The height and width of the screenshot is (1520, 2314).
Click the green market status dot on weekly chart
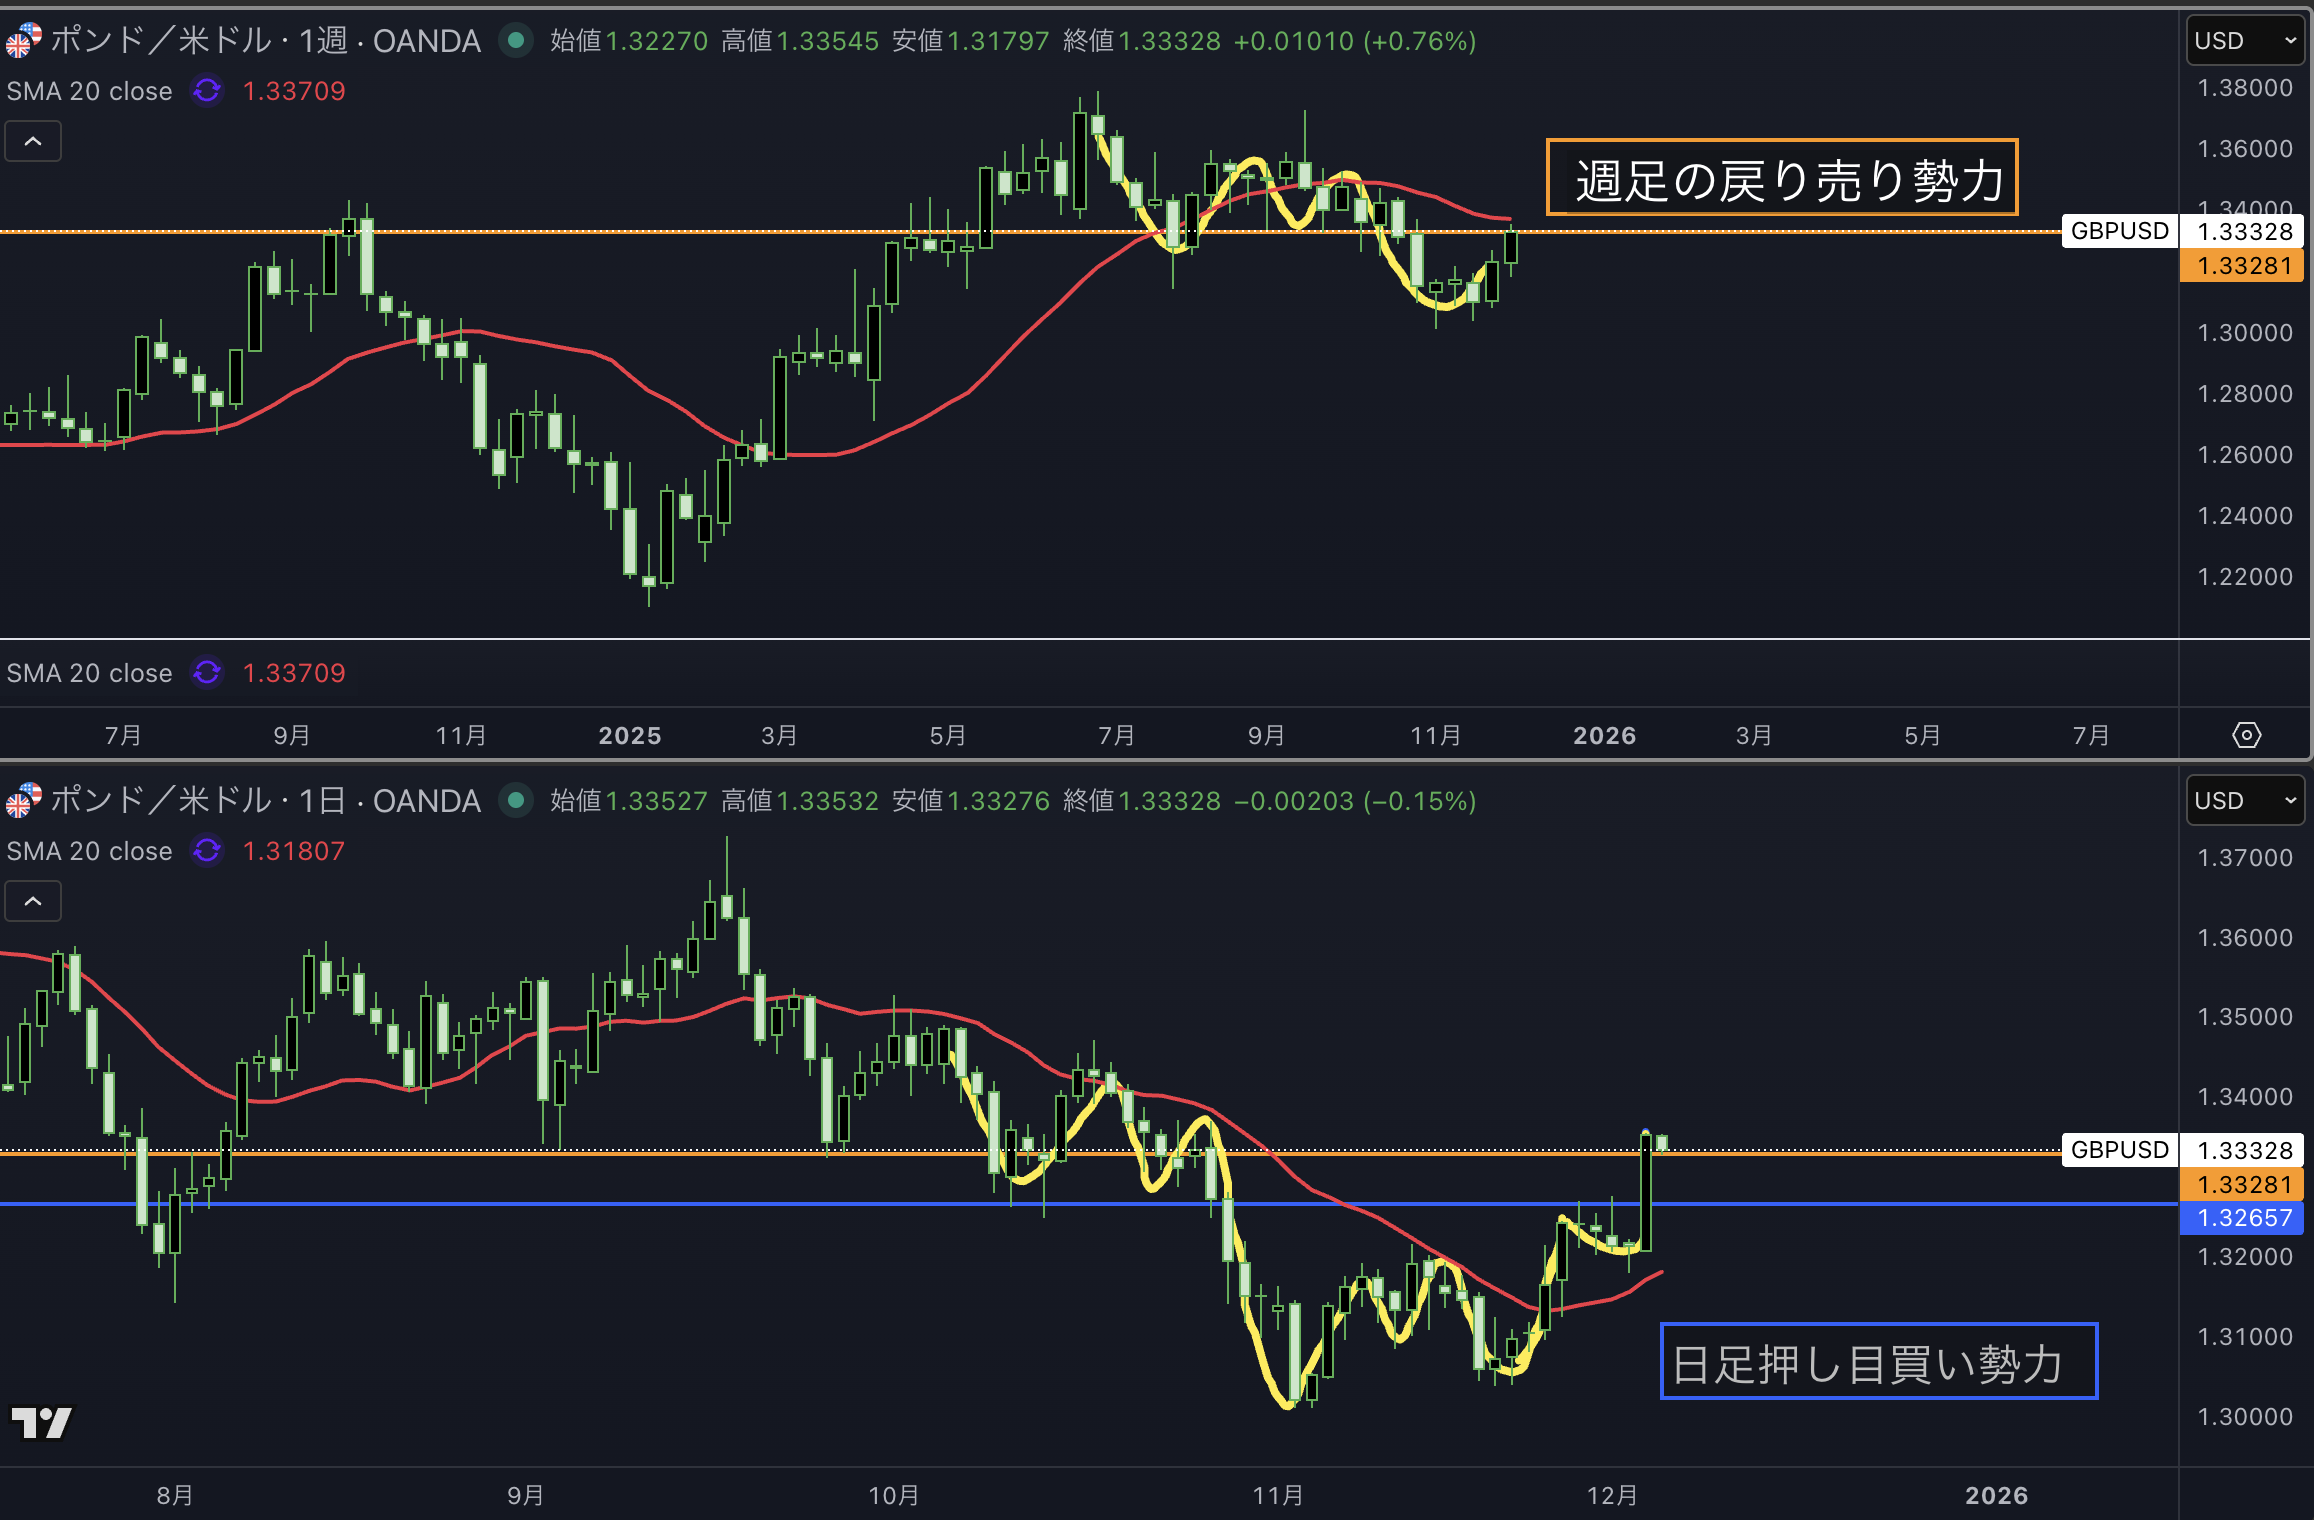coord(516,40)
